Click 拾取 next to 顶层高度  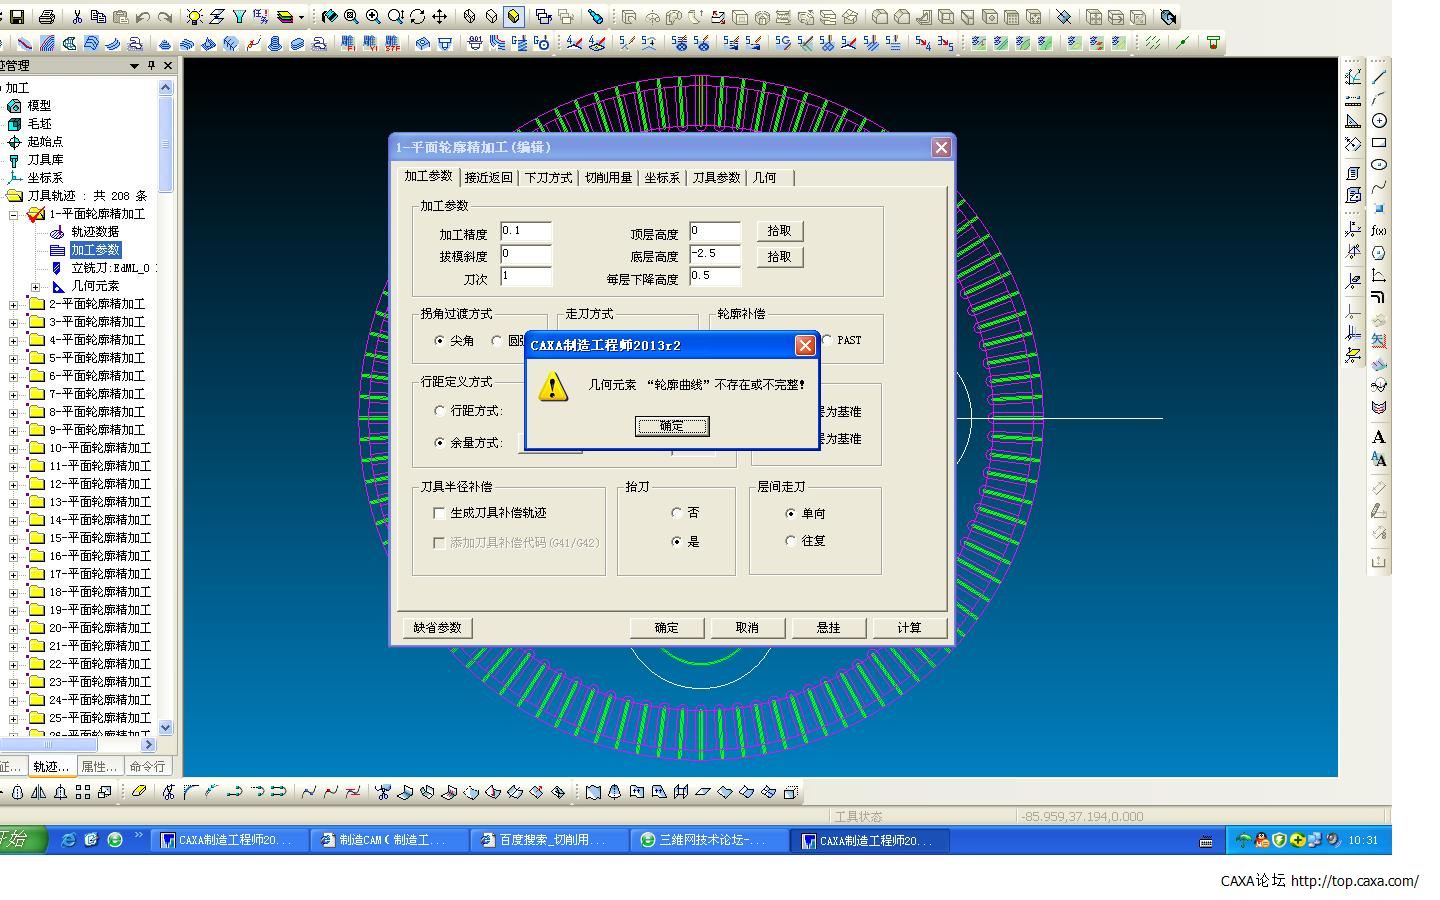(x=779, y=231)
